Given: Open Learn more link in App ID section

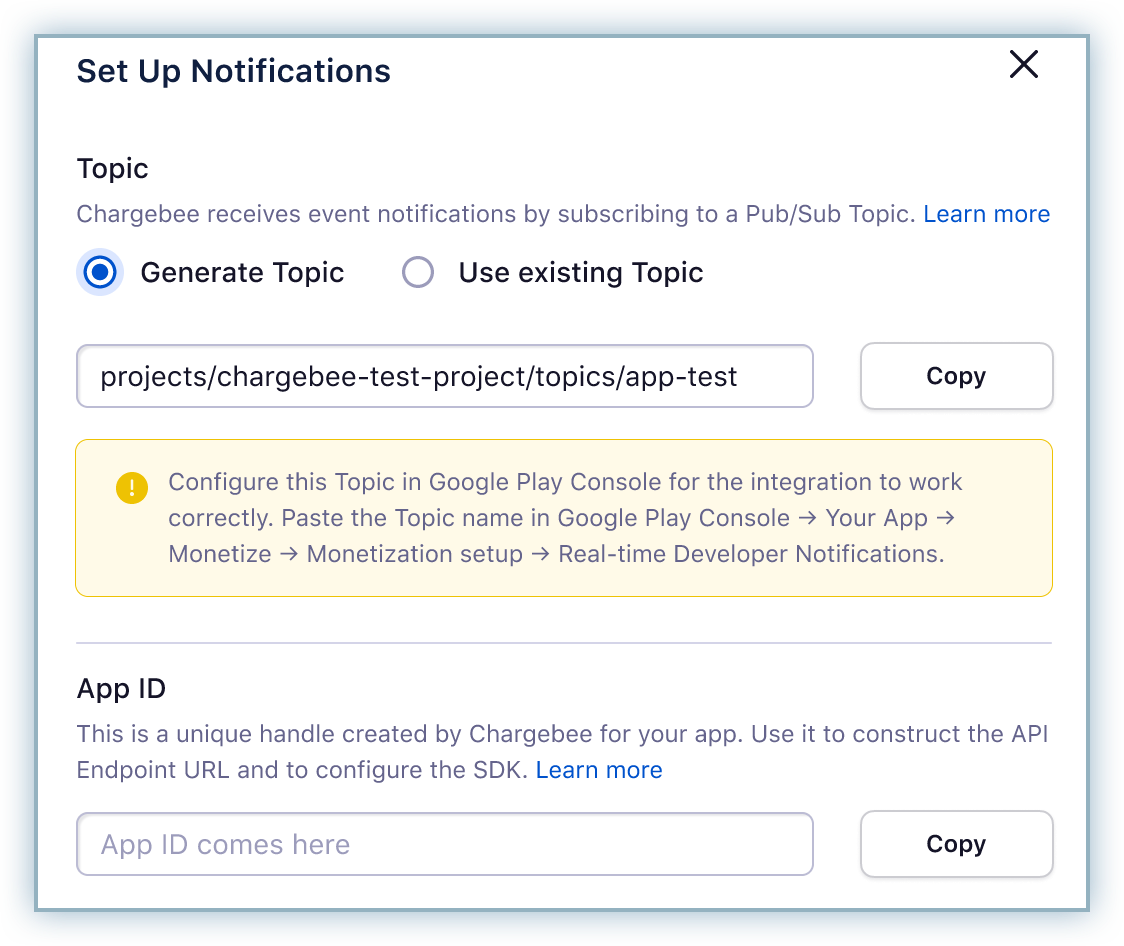Looking at the screenshot, I should (x=599, y=770).
